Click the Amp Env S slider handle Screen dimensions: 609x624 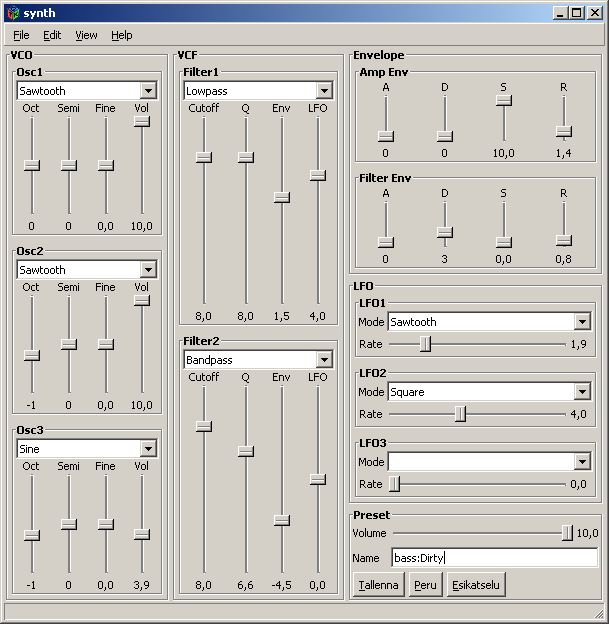pos(504,101)
